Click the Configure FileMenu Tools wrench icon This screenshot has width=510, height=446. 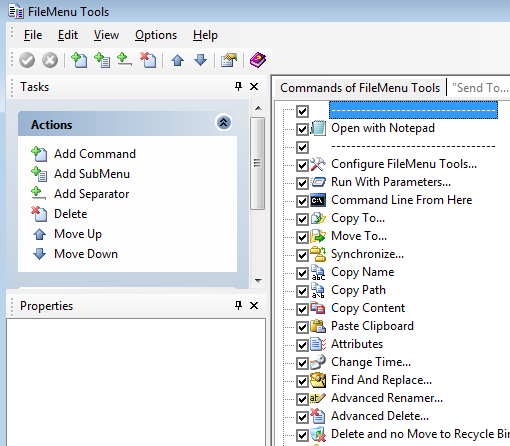[x=318, y=164]
